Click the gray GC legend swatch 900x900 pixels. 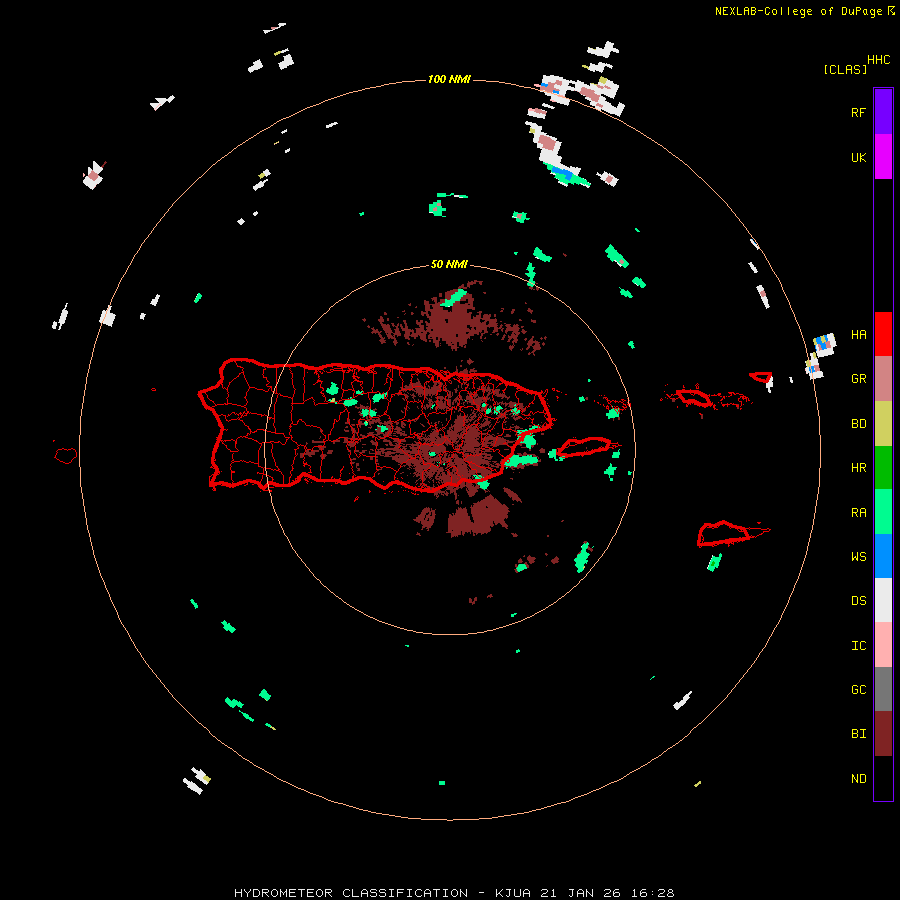click(x=883, y=689)
